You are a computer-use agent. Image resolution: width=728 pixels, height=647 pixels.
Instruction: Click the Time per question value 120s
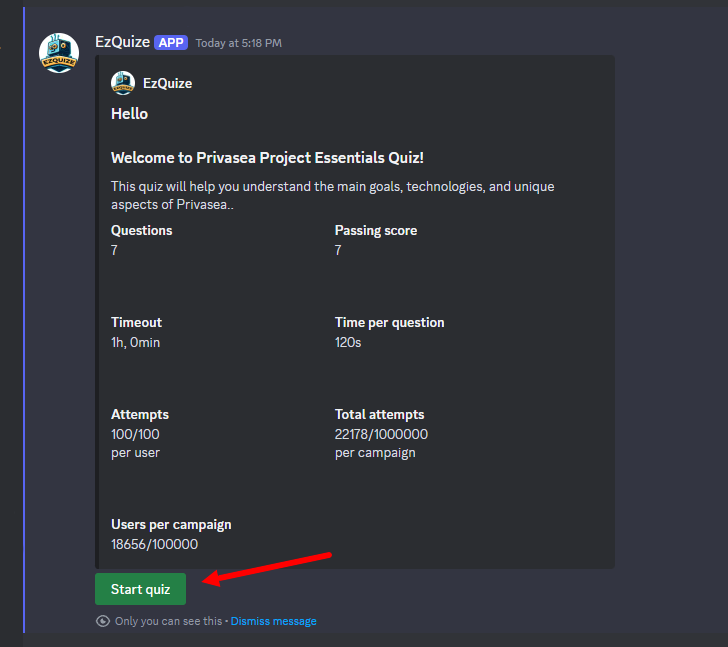click(x=348, y=343)
